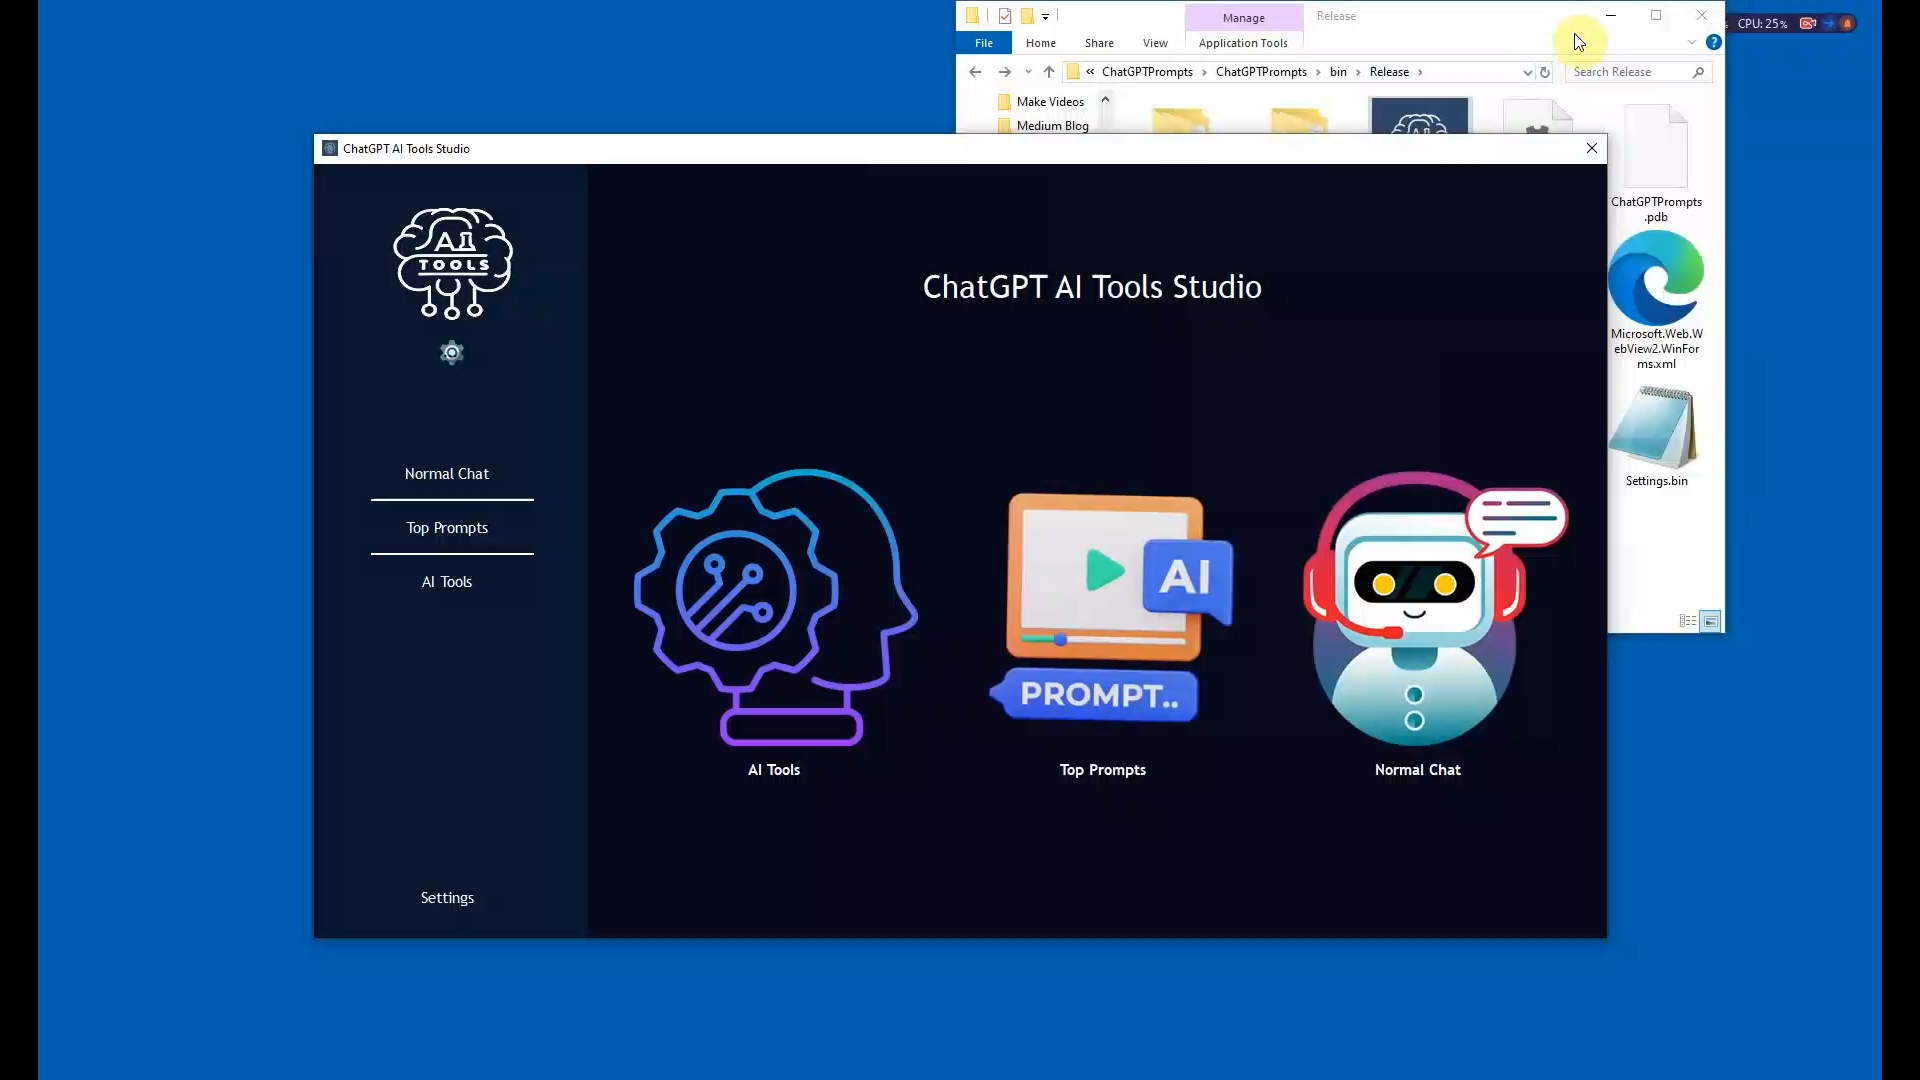Switch to the Application Tools tab
Image resolution: width=1920 pixels, height=1080 pixels.
coord(1242,43)
